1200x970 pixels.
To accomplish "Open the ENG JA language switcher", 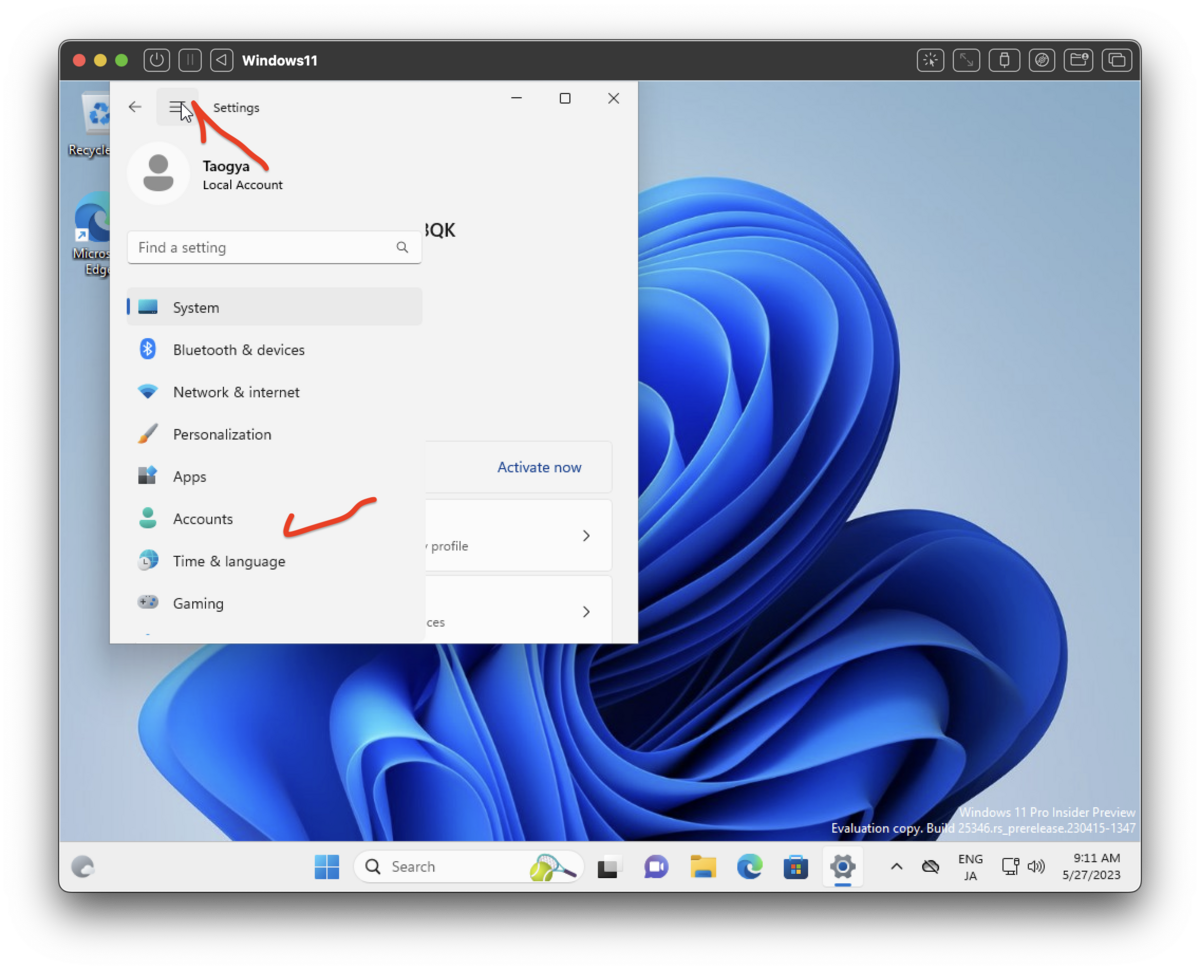I will pos(970,867).
